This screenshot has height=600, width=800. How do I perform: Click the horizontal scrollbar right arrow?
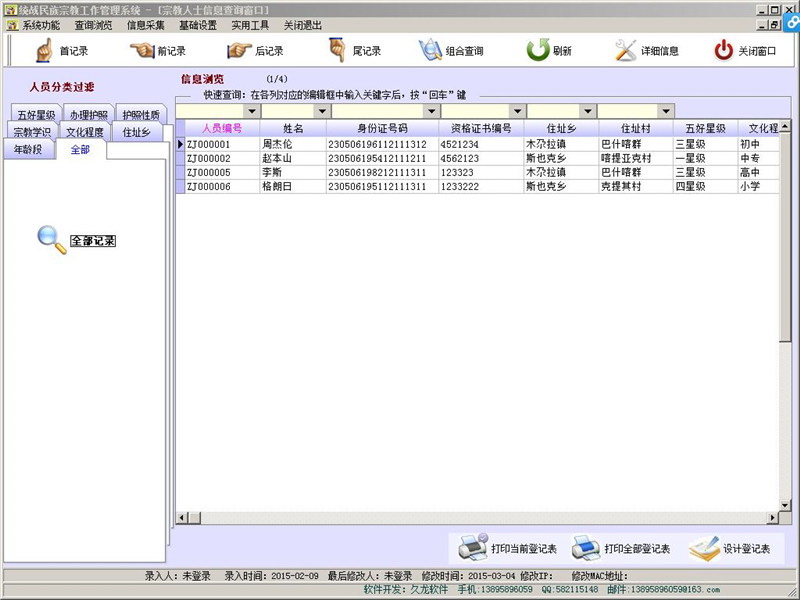click(x=772, y=518)
